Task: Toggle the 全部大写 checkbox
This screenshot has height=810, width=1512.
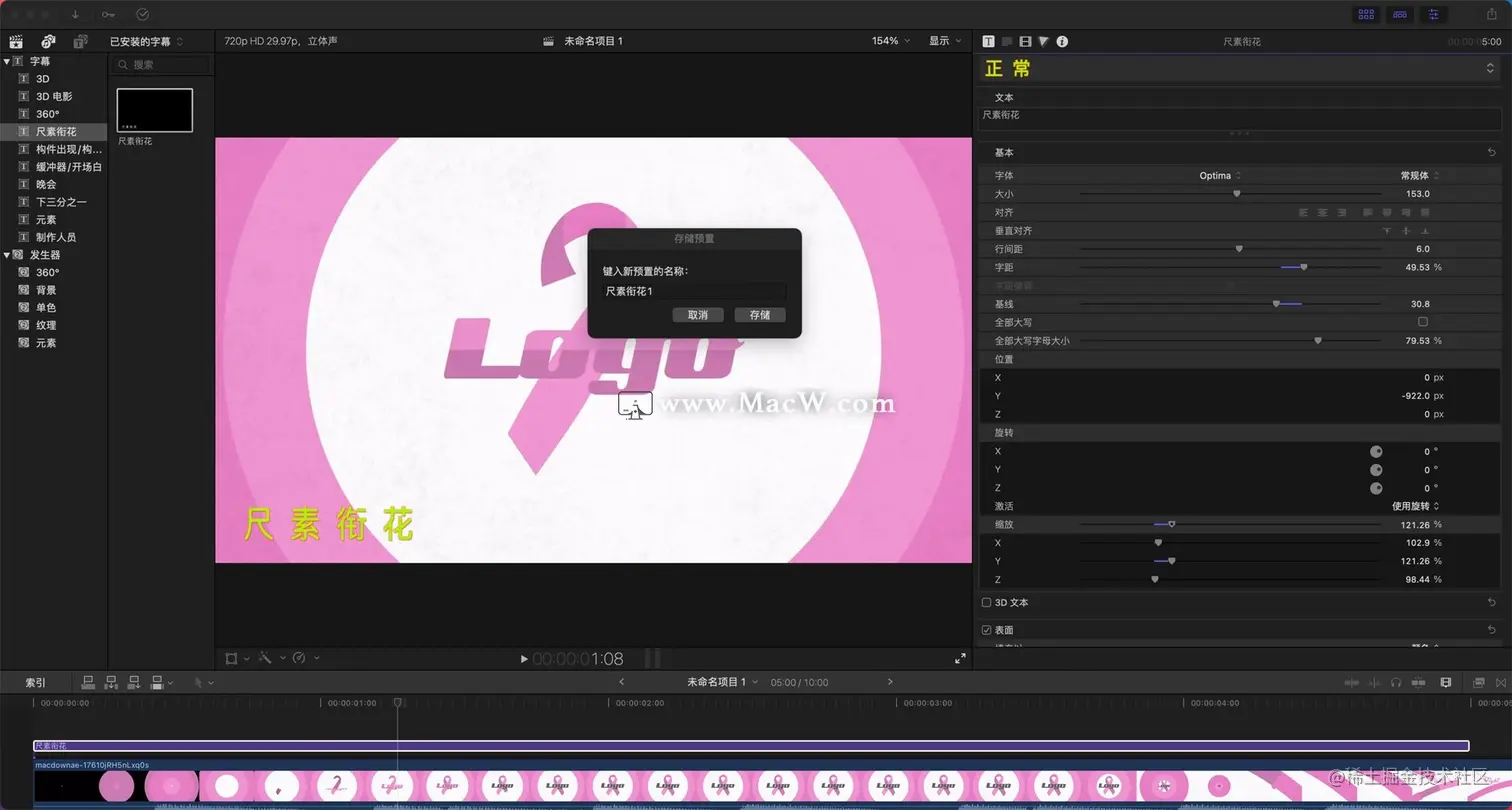Action: click(1423, 322)
